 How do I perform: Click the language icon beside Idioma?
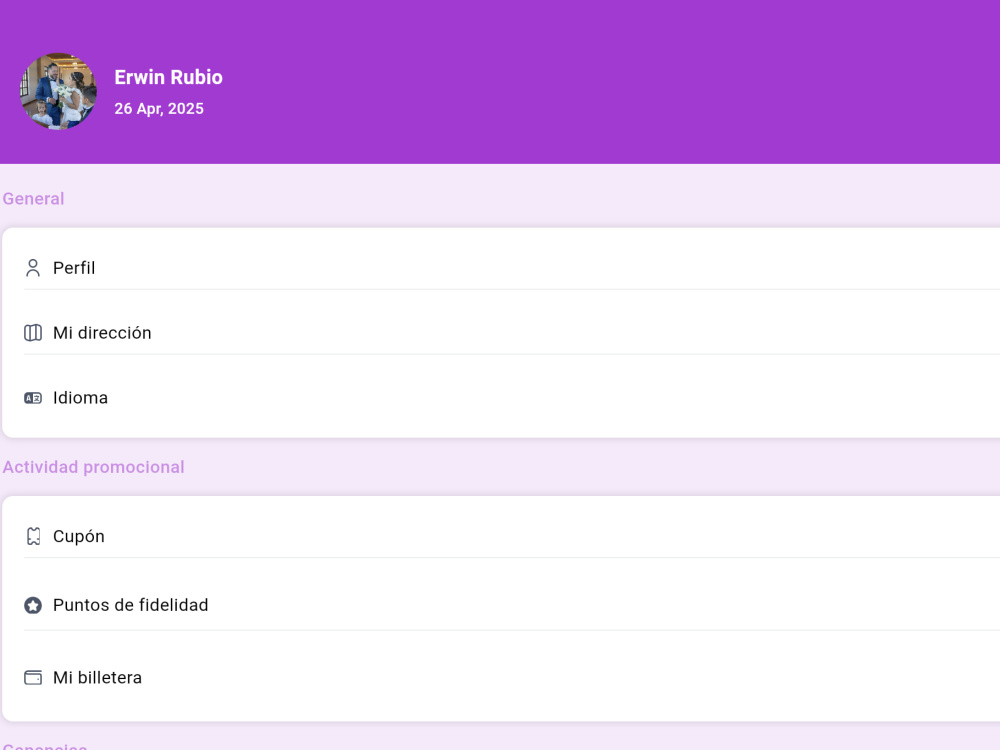[x=33, y=398]
